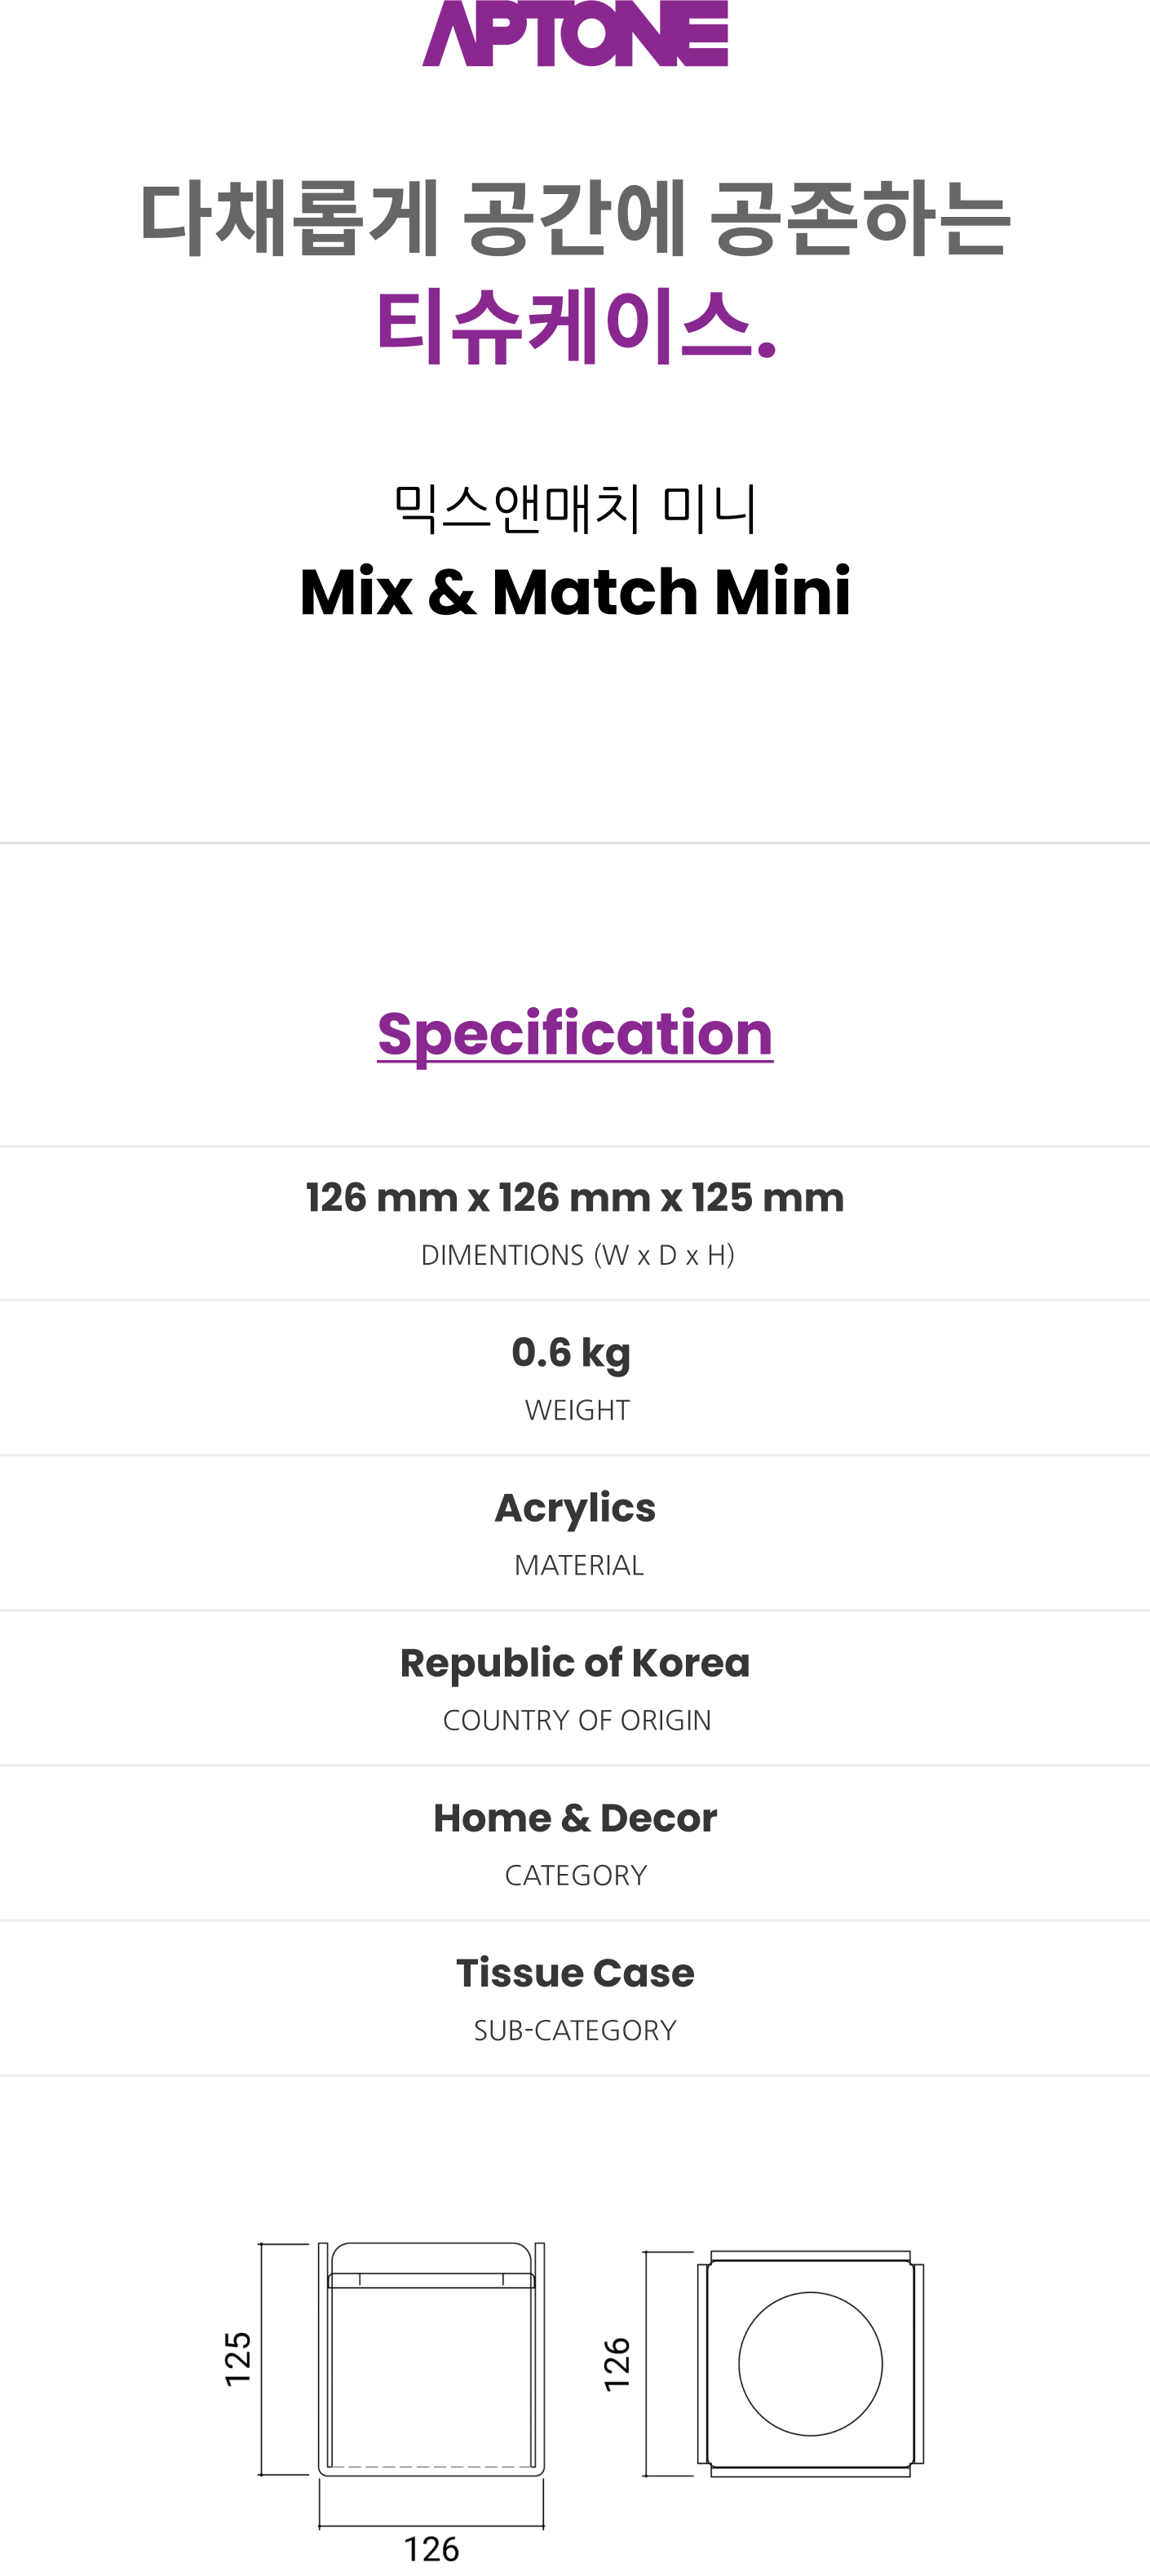This screenshot has width=1150, height=2576.
Task: Click the 125 height dimension label
Action: tap(238, 2359)
